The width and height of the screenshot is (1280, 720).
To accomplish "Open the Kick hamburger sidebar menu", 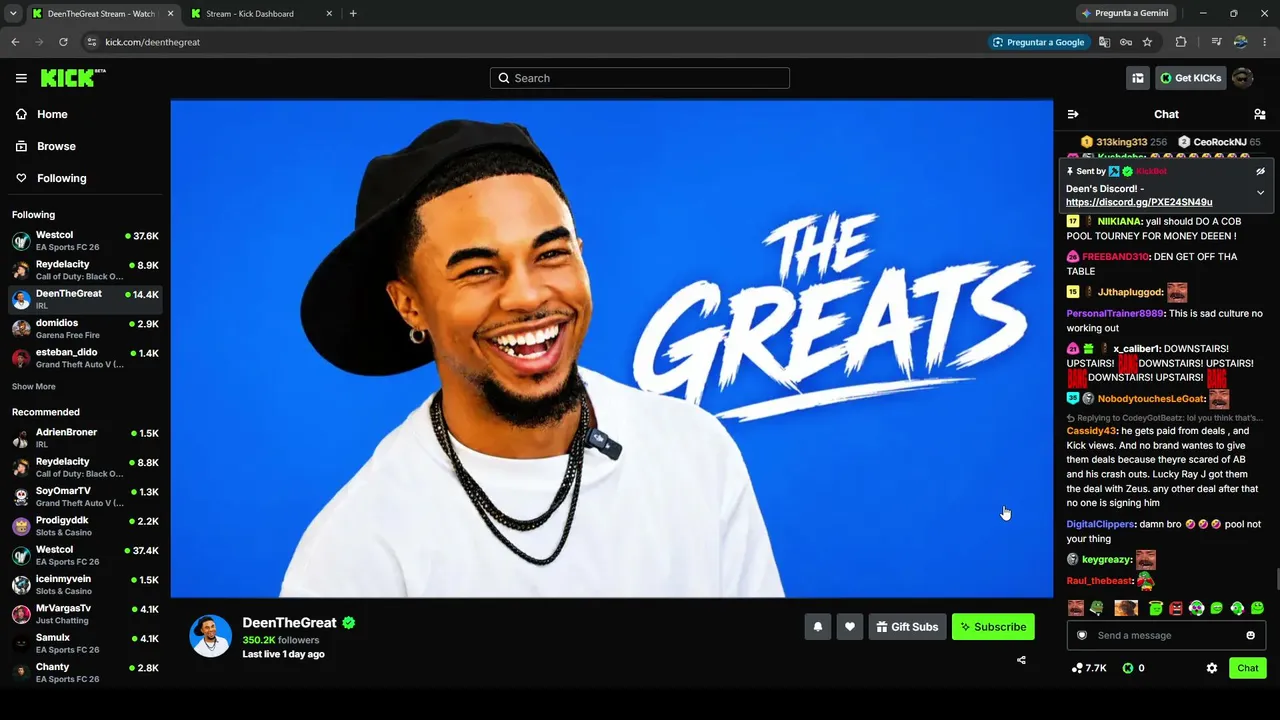I will [x=21, y=78].
